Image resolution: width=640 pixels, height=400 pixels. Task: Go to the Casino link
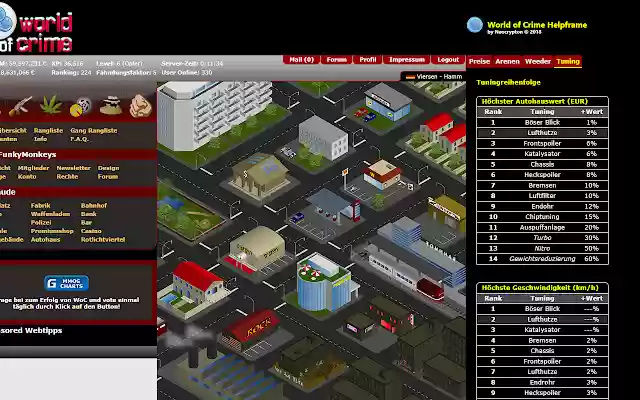(91, 231)
